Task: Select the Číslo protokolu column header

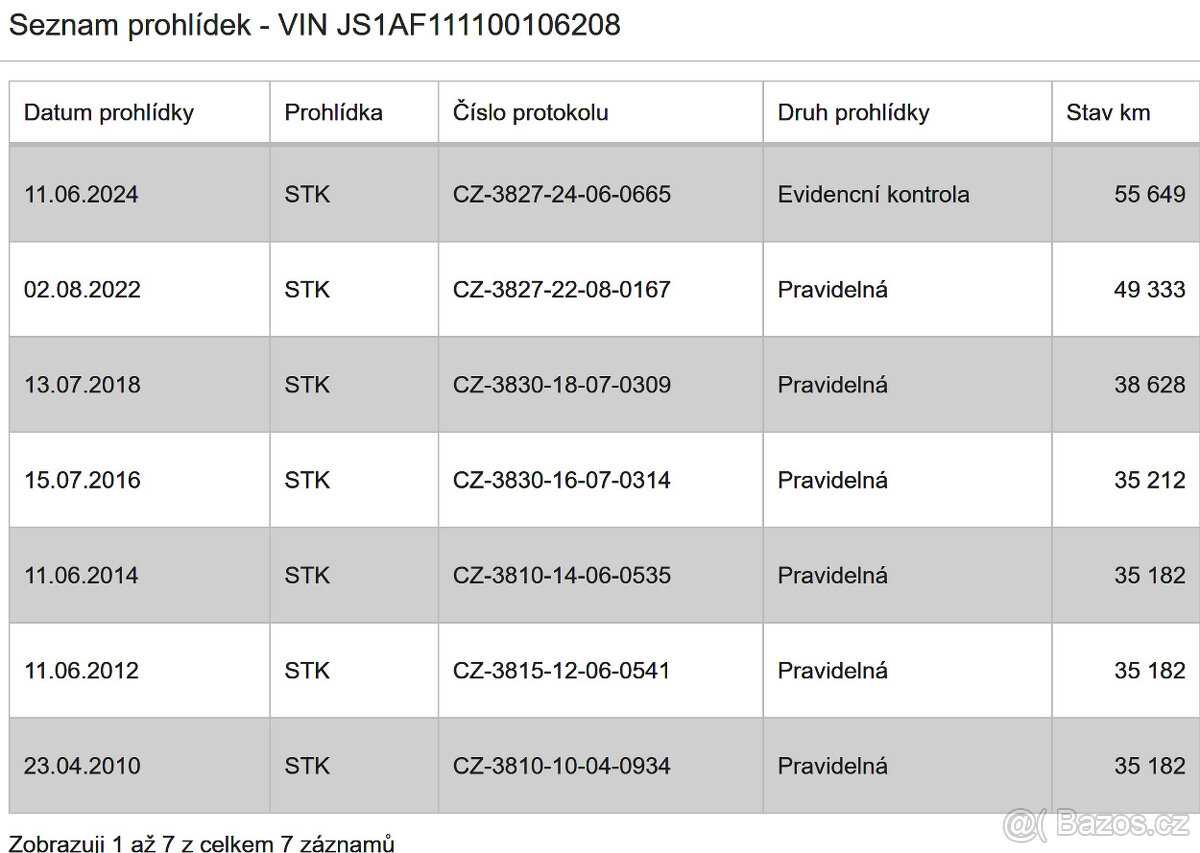Action: (x=530, y=113)
